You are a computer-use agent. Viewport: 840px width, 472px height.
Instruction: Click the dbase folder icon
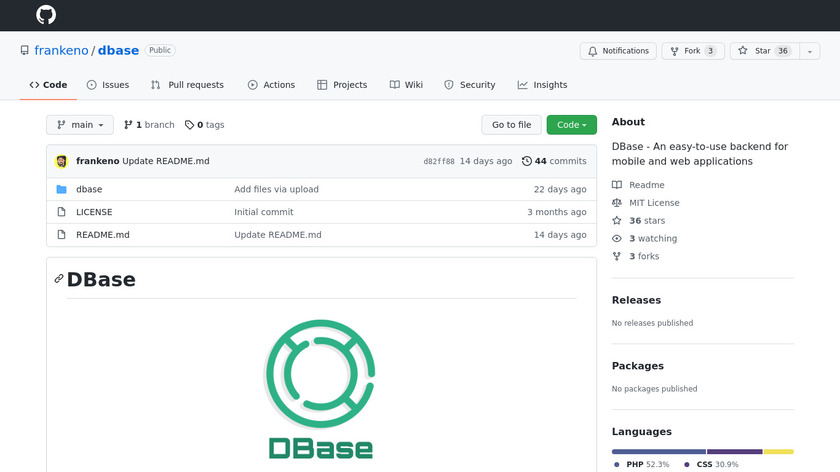(x=61, y=189)
